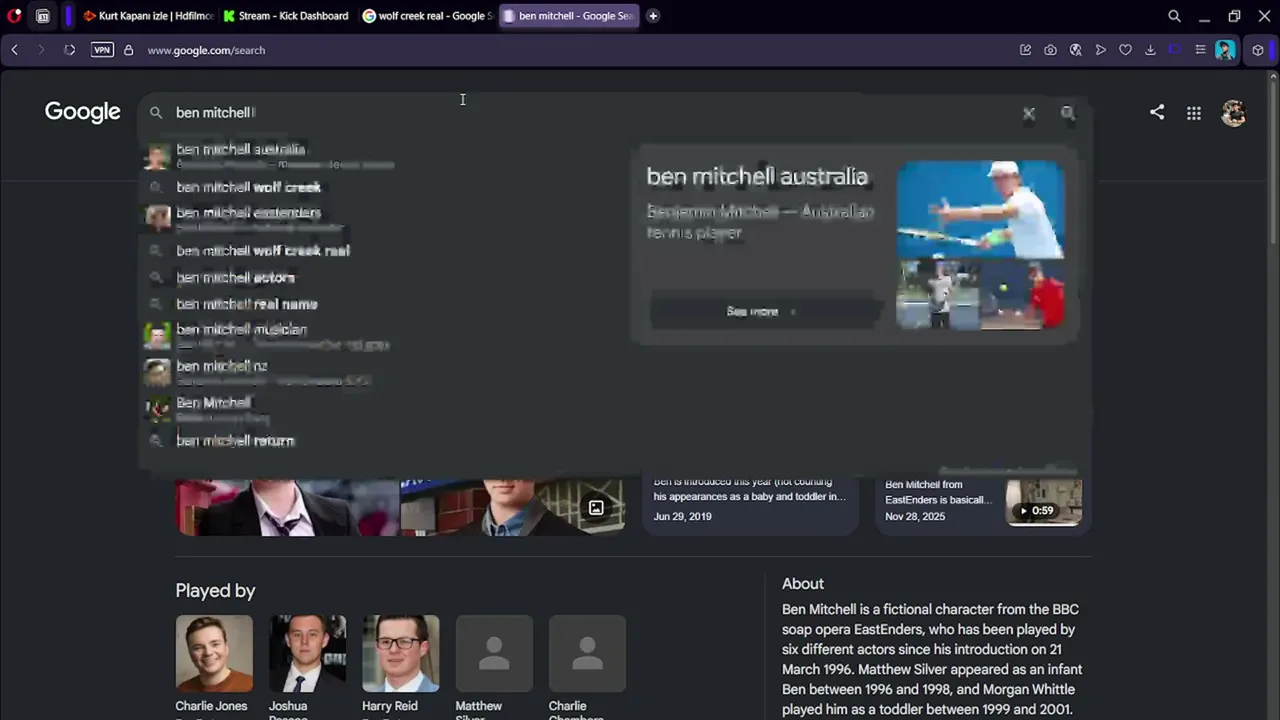The height and width of the screenshot is (720, 1280).
Task: Open a new browser tab
Action: (653, 16)
